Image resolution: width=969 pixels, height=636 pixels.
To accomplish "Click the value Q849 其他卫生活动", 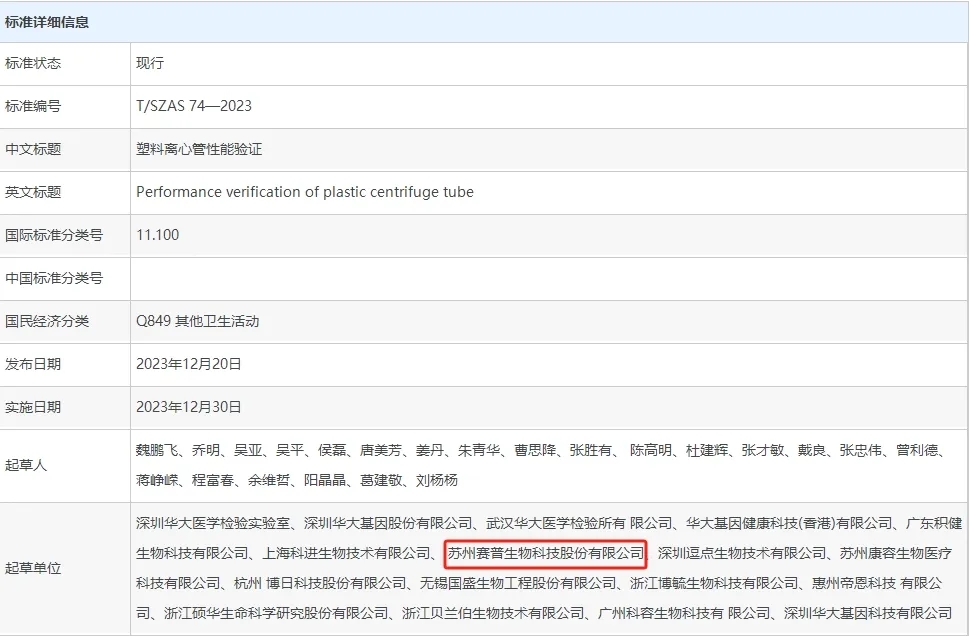I will click(198, 321).
